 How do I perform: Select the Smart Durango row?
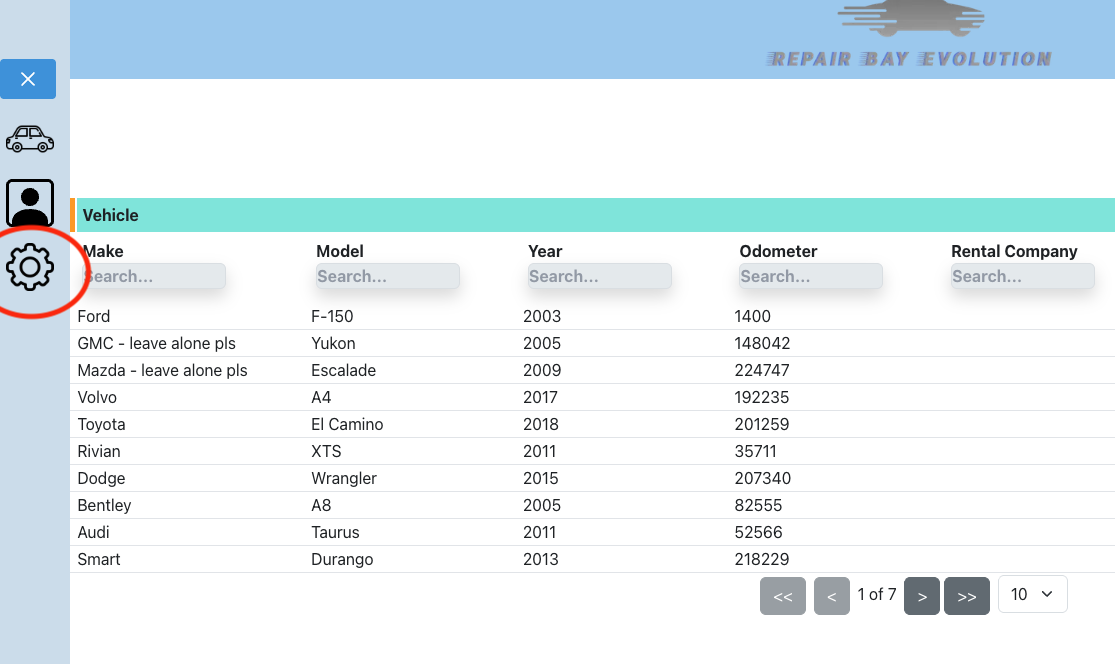coord(400,559)
